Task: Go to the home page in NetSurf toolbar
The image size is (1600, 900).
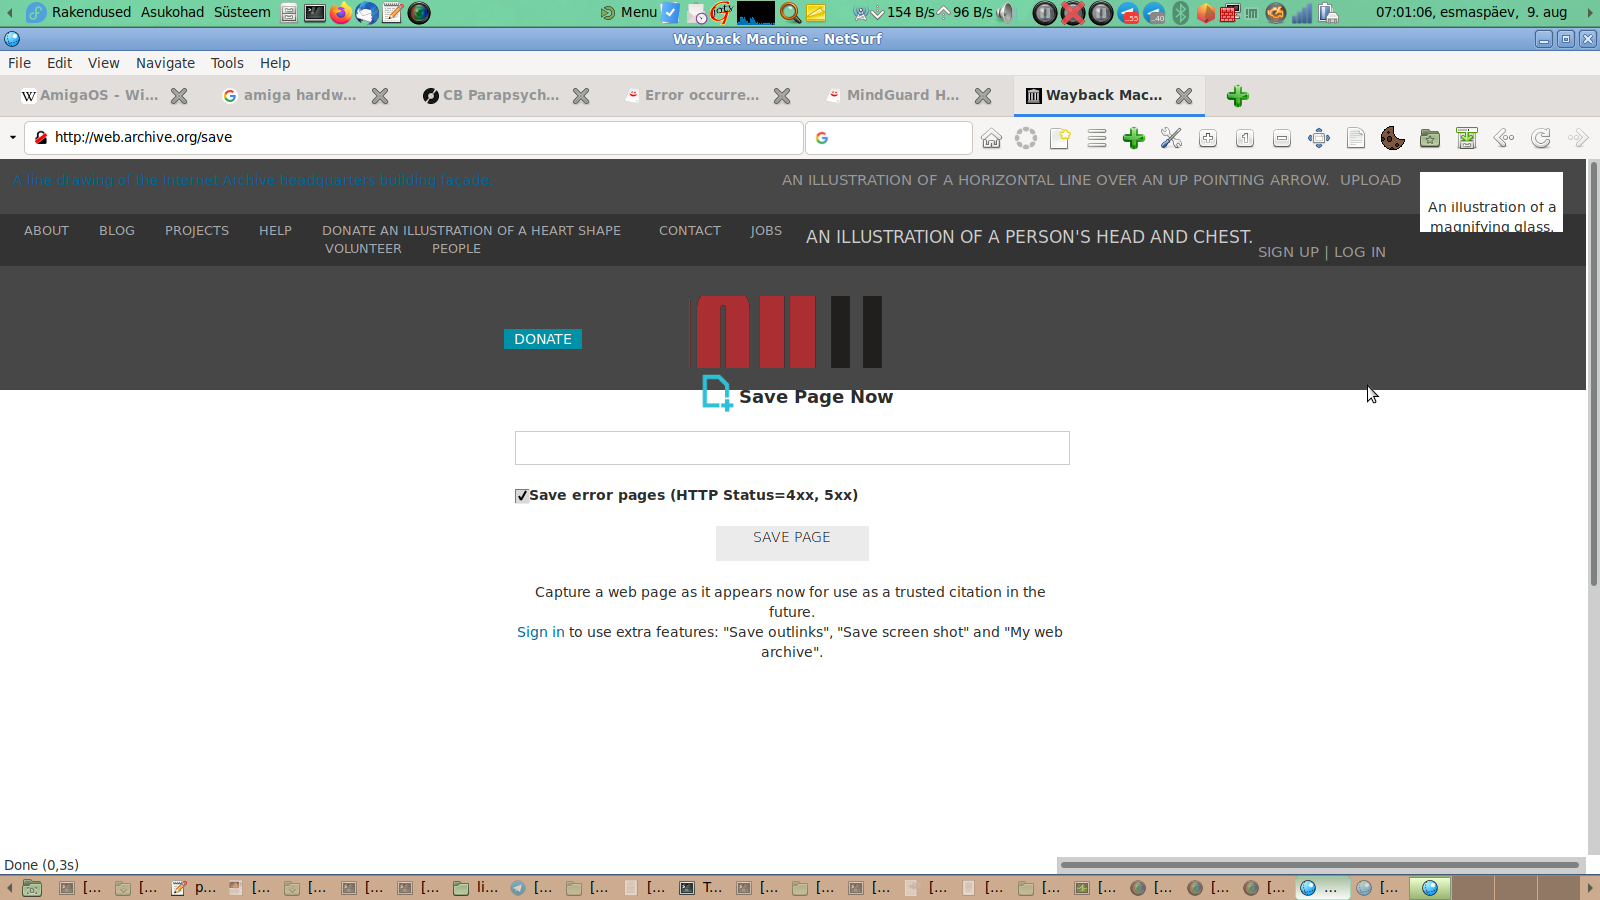Action: tap(991, 138)
